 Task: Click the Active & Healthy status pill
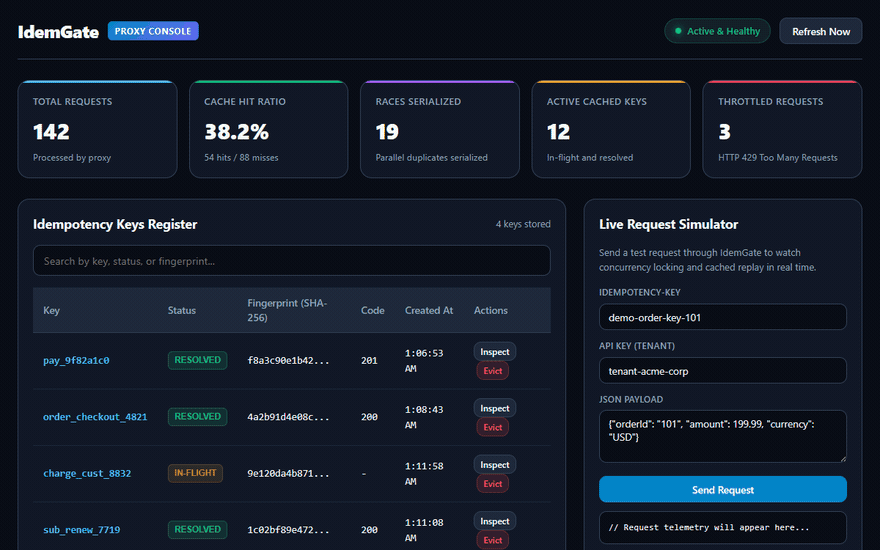click(717, 31)
